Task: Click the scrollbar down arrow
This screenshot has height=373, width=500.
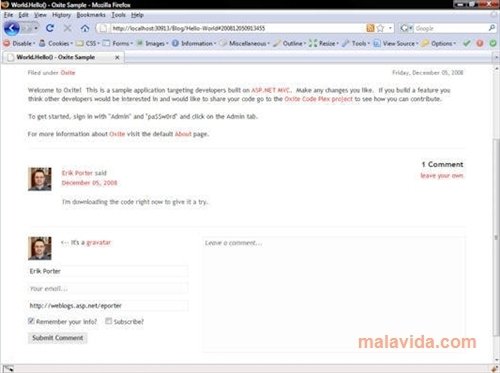Action: point(496,360)
